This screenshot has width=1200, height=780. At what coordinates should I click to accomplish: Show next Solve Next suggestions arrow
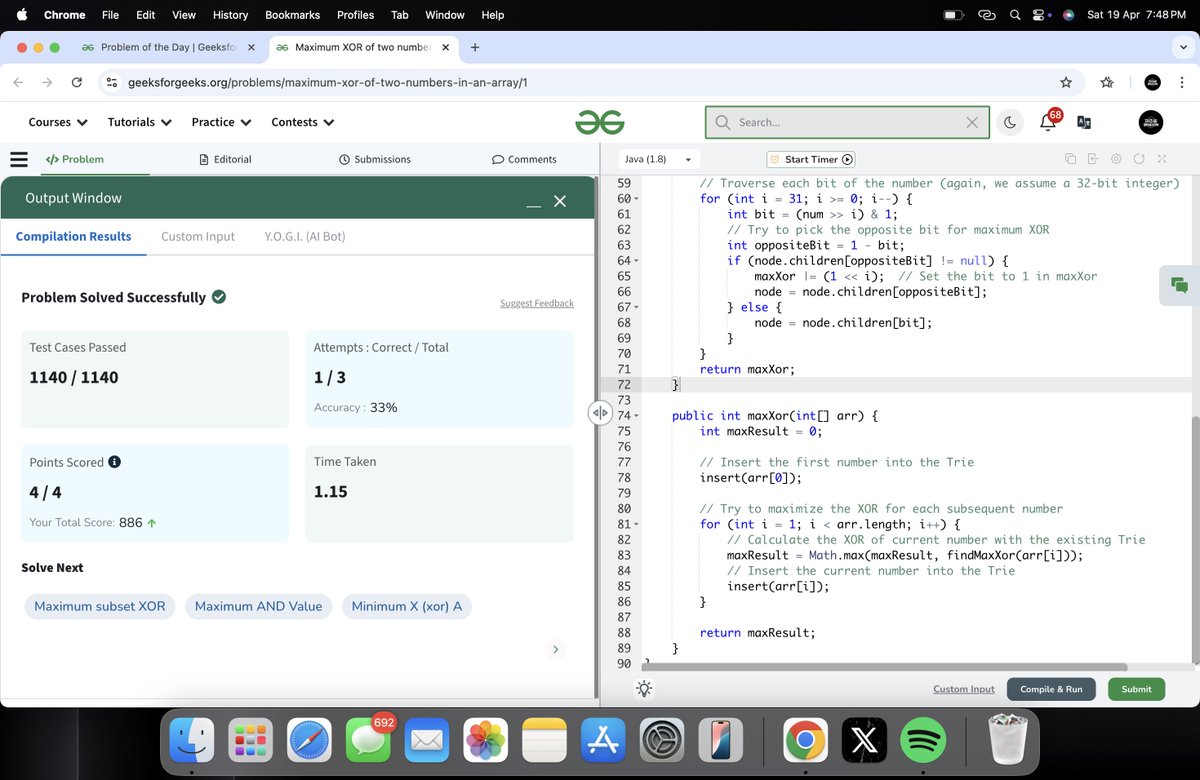click(x=556, y=649)
